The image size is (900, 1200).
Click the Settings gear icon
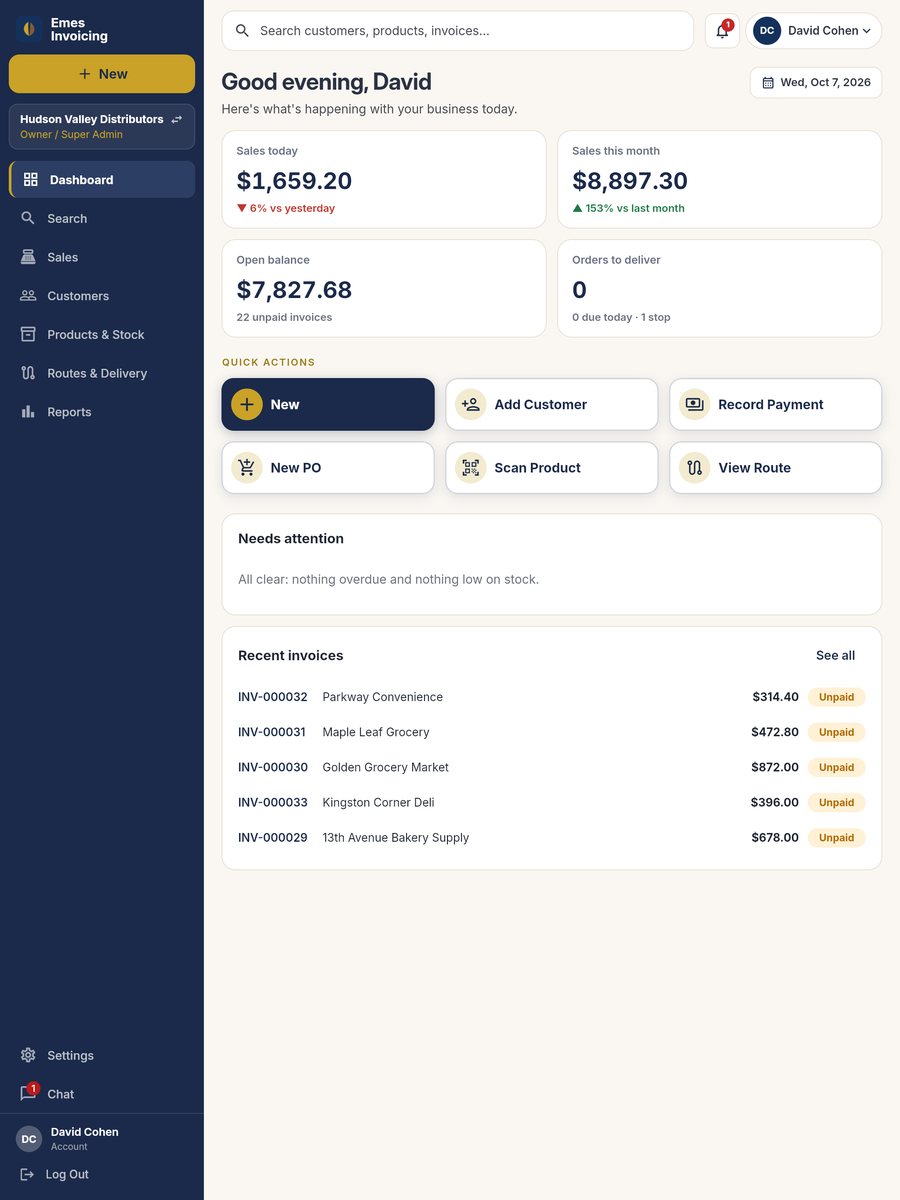point(28,1055)
